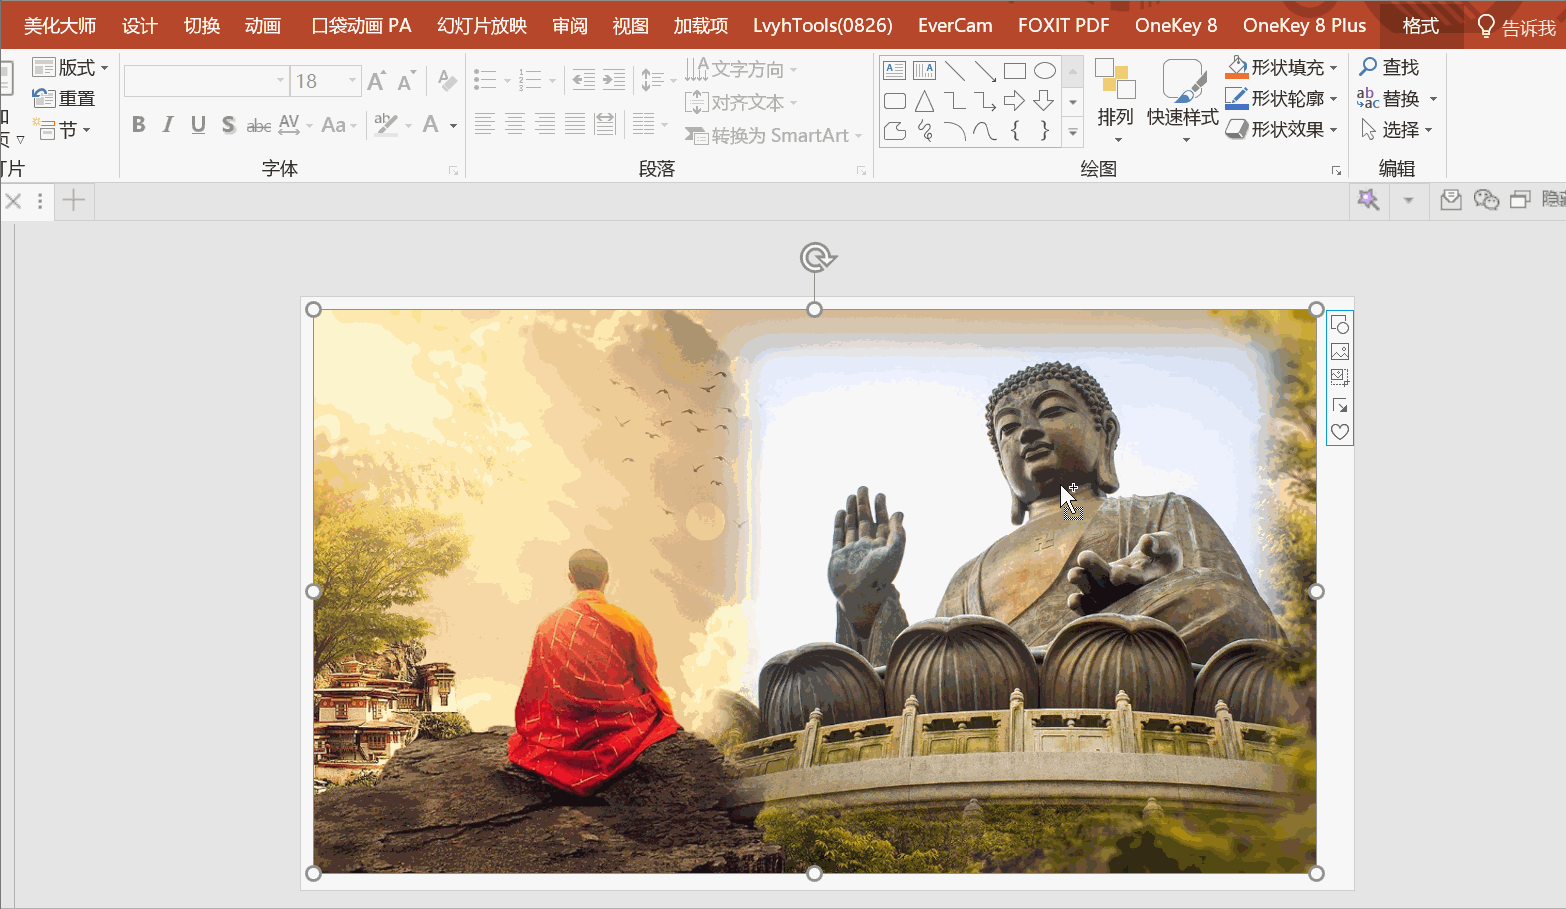Select the oval shape
The image size is (1566, 909).
1045,71
